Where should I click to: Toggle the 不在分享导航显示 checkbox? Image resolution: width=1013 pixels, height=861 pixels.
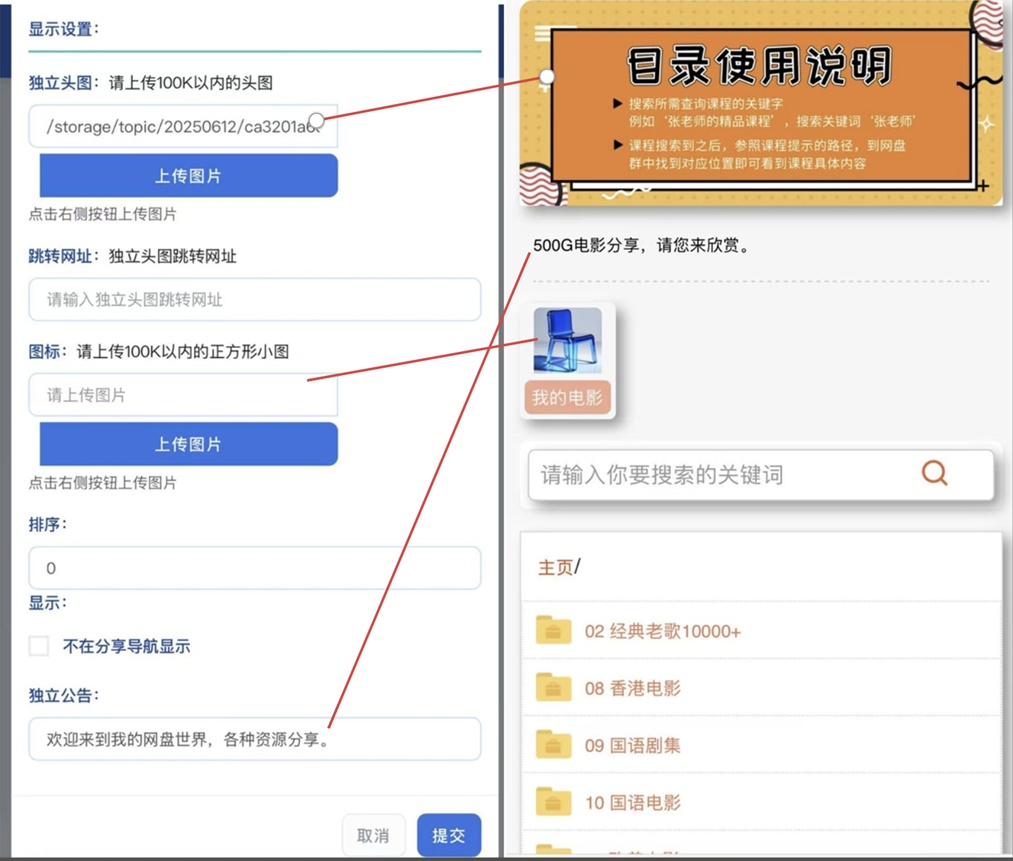click(38, 645)
